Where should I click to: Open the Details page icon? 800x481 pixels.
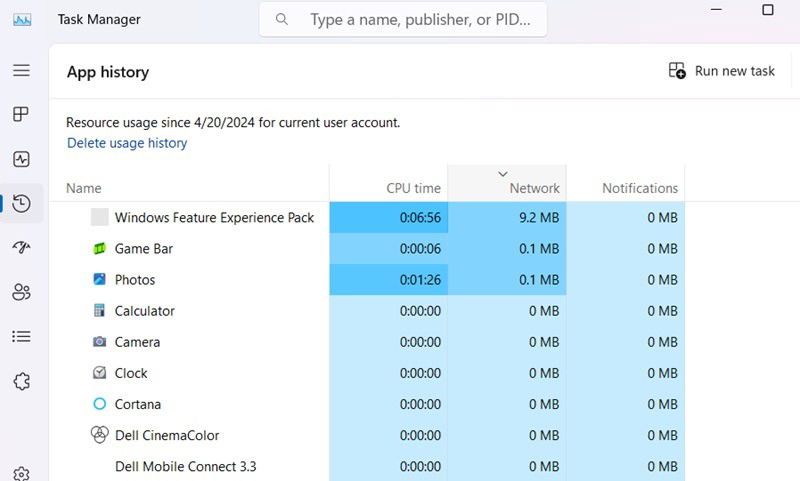pyautogui.click(x=21, y=336)
